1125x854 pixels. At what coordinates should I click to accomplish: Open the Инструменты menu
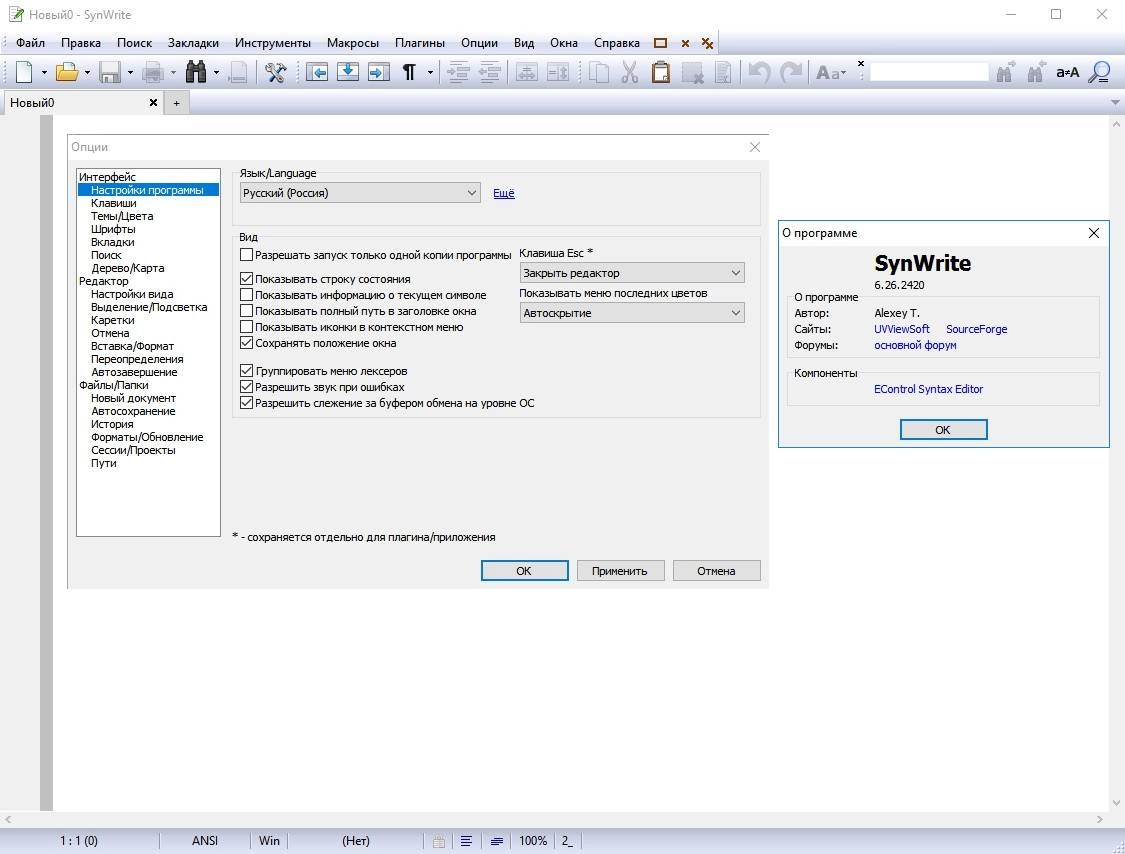point(273,43)
